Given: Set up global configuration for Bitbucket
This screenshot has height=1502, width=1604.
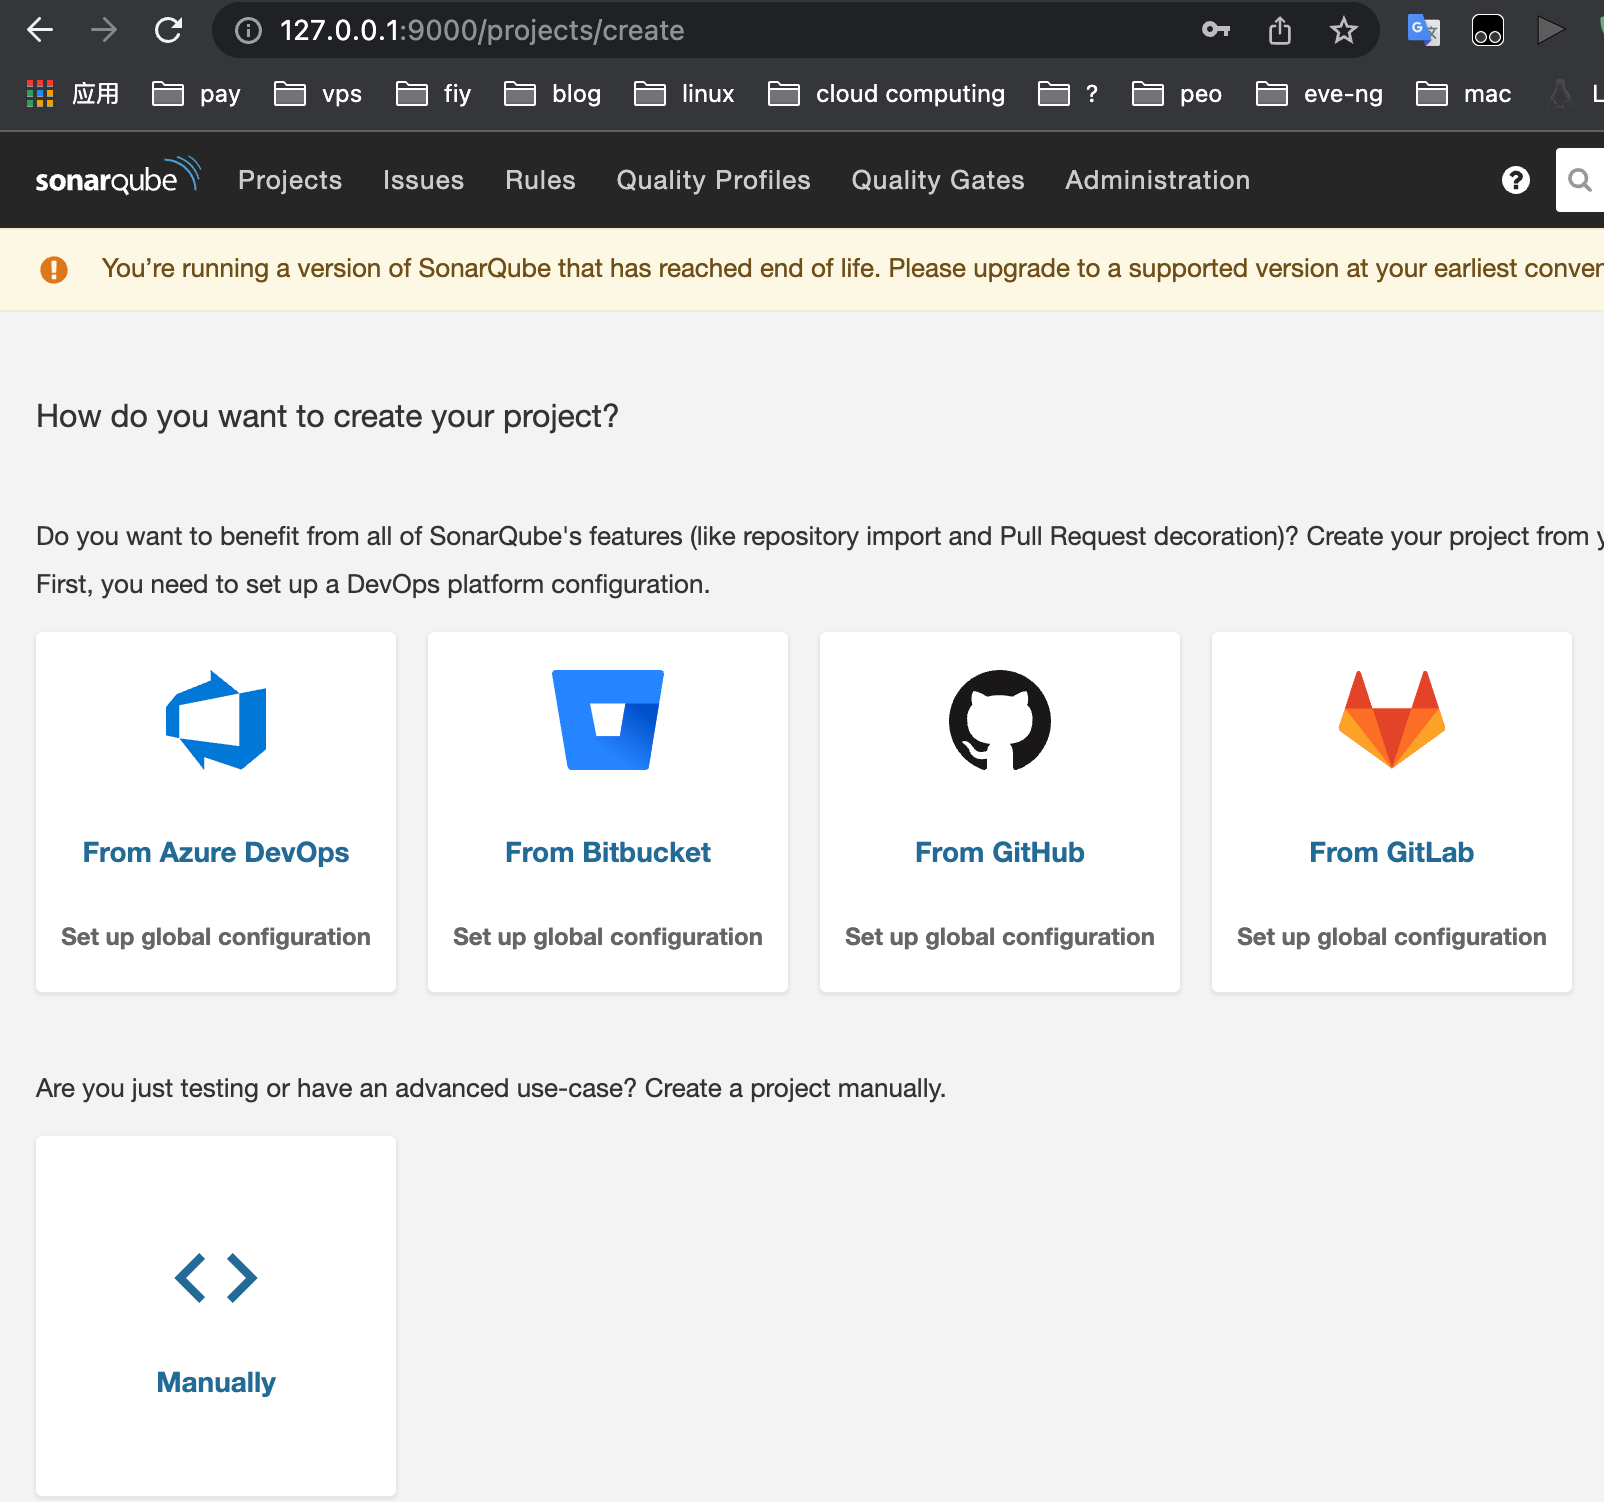Looking at the screenshot, I should click(608, 937).
